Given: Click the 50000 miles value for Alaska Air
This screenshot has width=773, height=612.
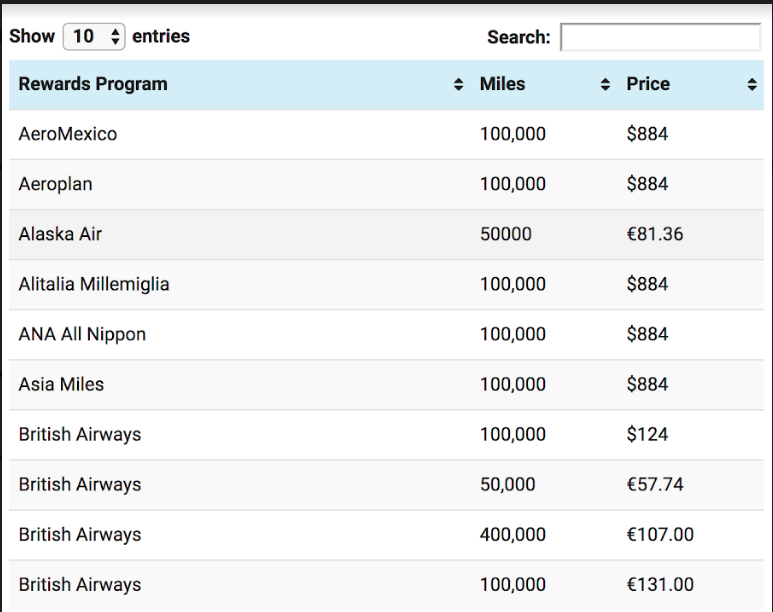Looking at the screenshot, I should click(x=506, y=234).
